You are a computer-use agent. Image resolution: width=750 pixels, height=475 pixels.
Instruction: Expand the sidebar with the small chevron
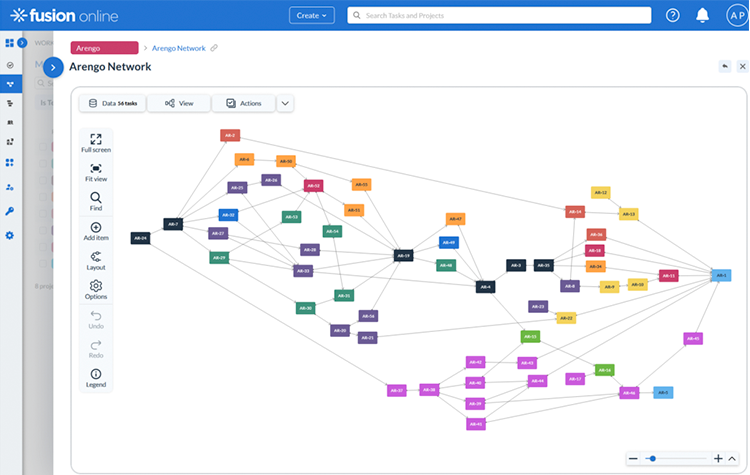coord(22,43)
